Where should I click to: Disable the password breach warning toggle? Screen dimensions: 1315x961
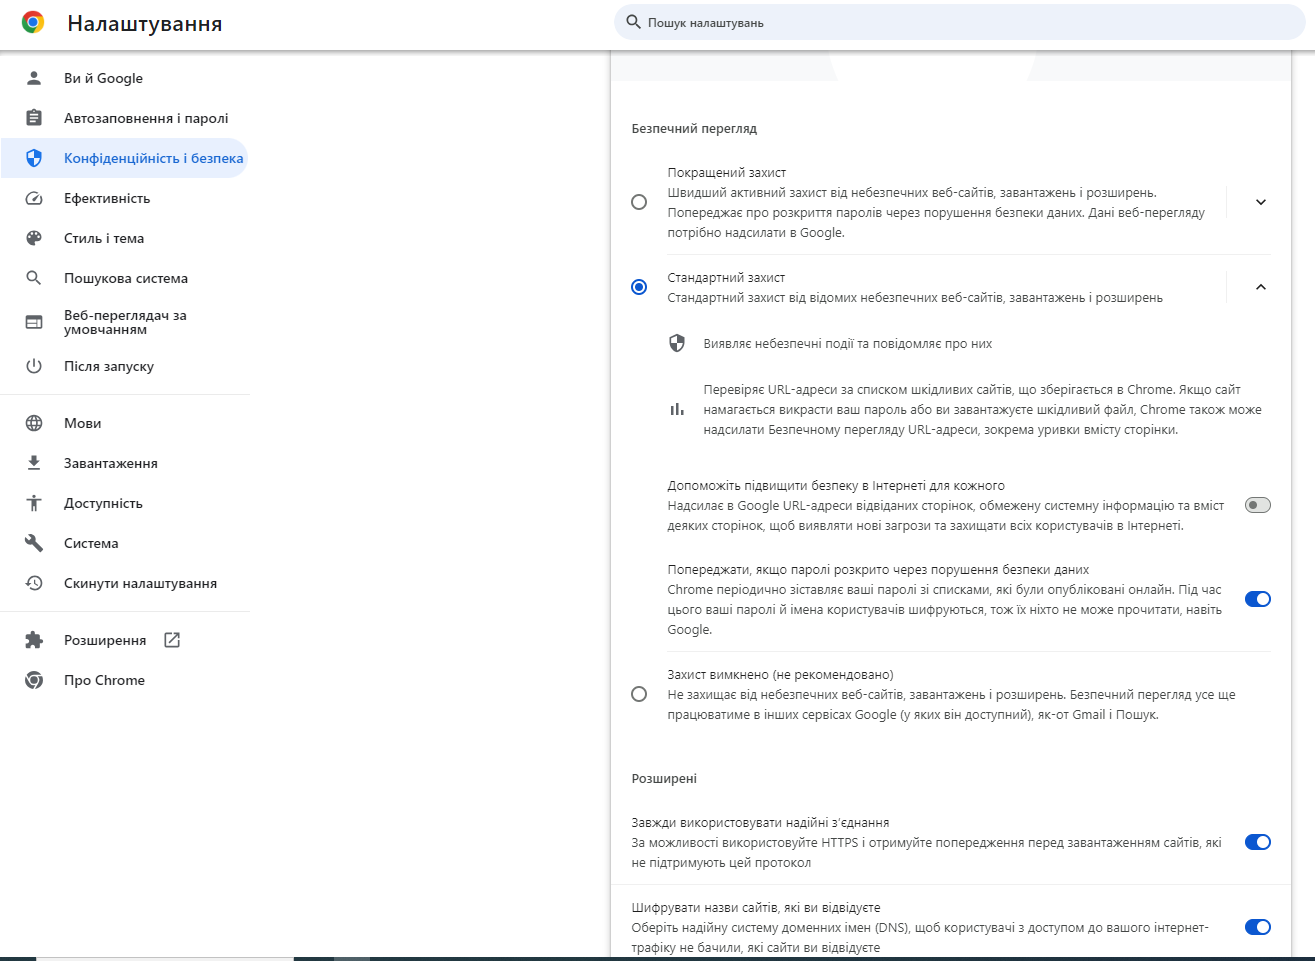click(x=1257, y=599)
